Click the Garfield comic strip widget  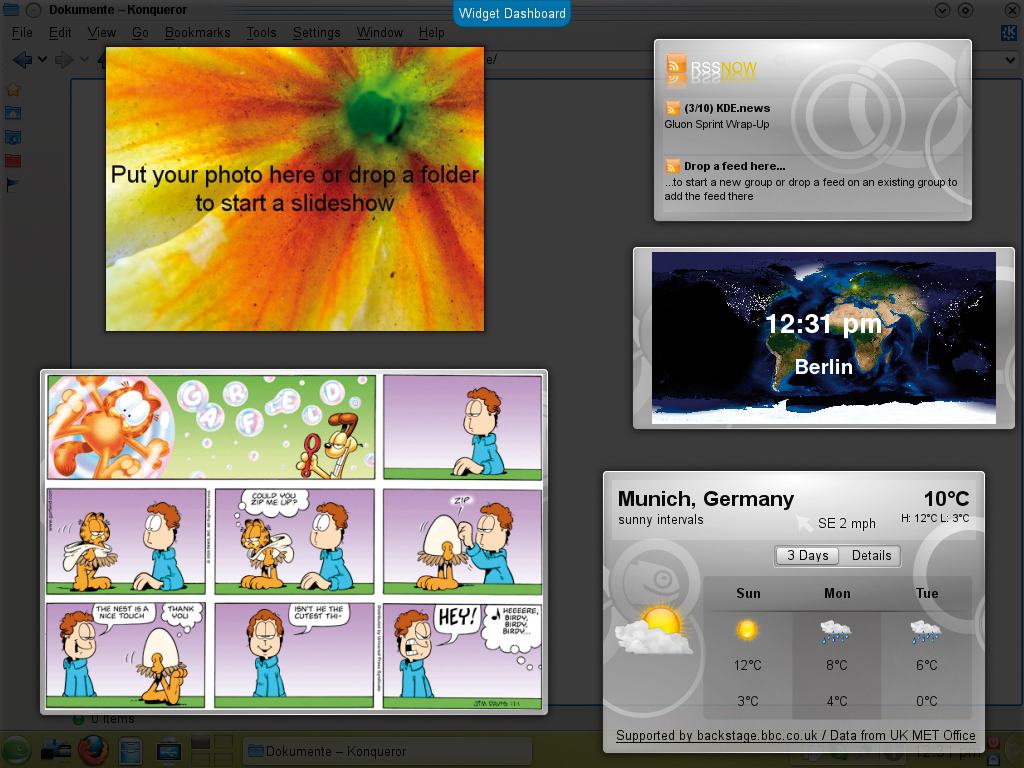click(x=294, y=541)
